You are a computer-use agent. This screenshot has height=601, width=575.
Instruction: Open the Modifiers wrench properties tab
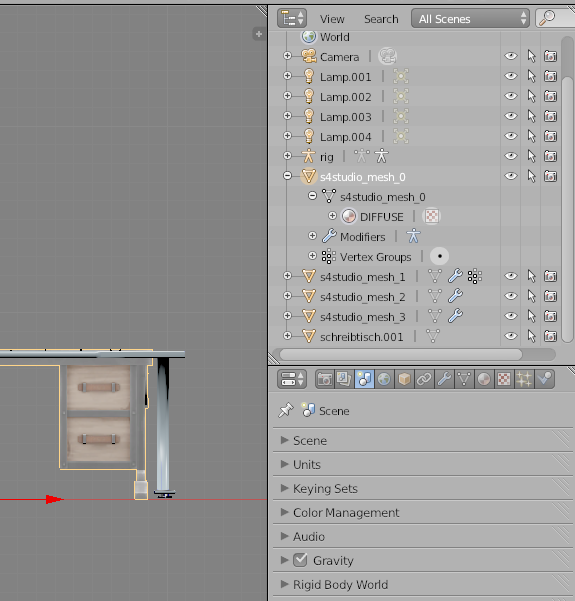tap(444, 379)
